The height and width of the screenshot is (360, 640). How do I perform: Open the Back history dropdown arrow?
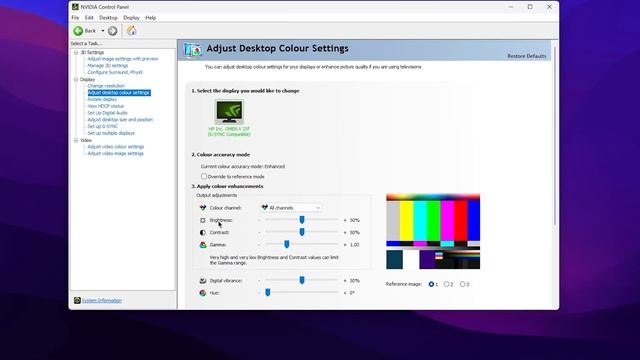point(103,31)
